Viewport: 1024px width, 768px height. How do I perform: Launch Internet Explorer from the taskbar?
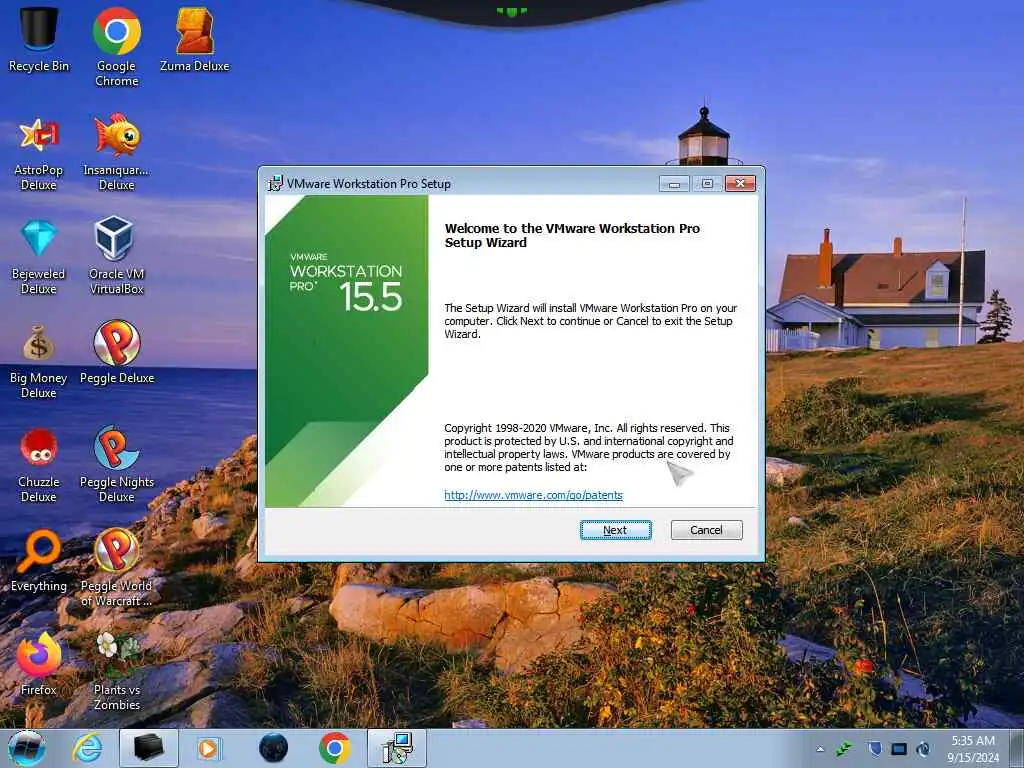click(x=87, y=748)
